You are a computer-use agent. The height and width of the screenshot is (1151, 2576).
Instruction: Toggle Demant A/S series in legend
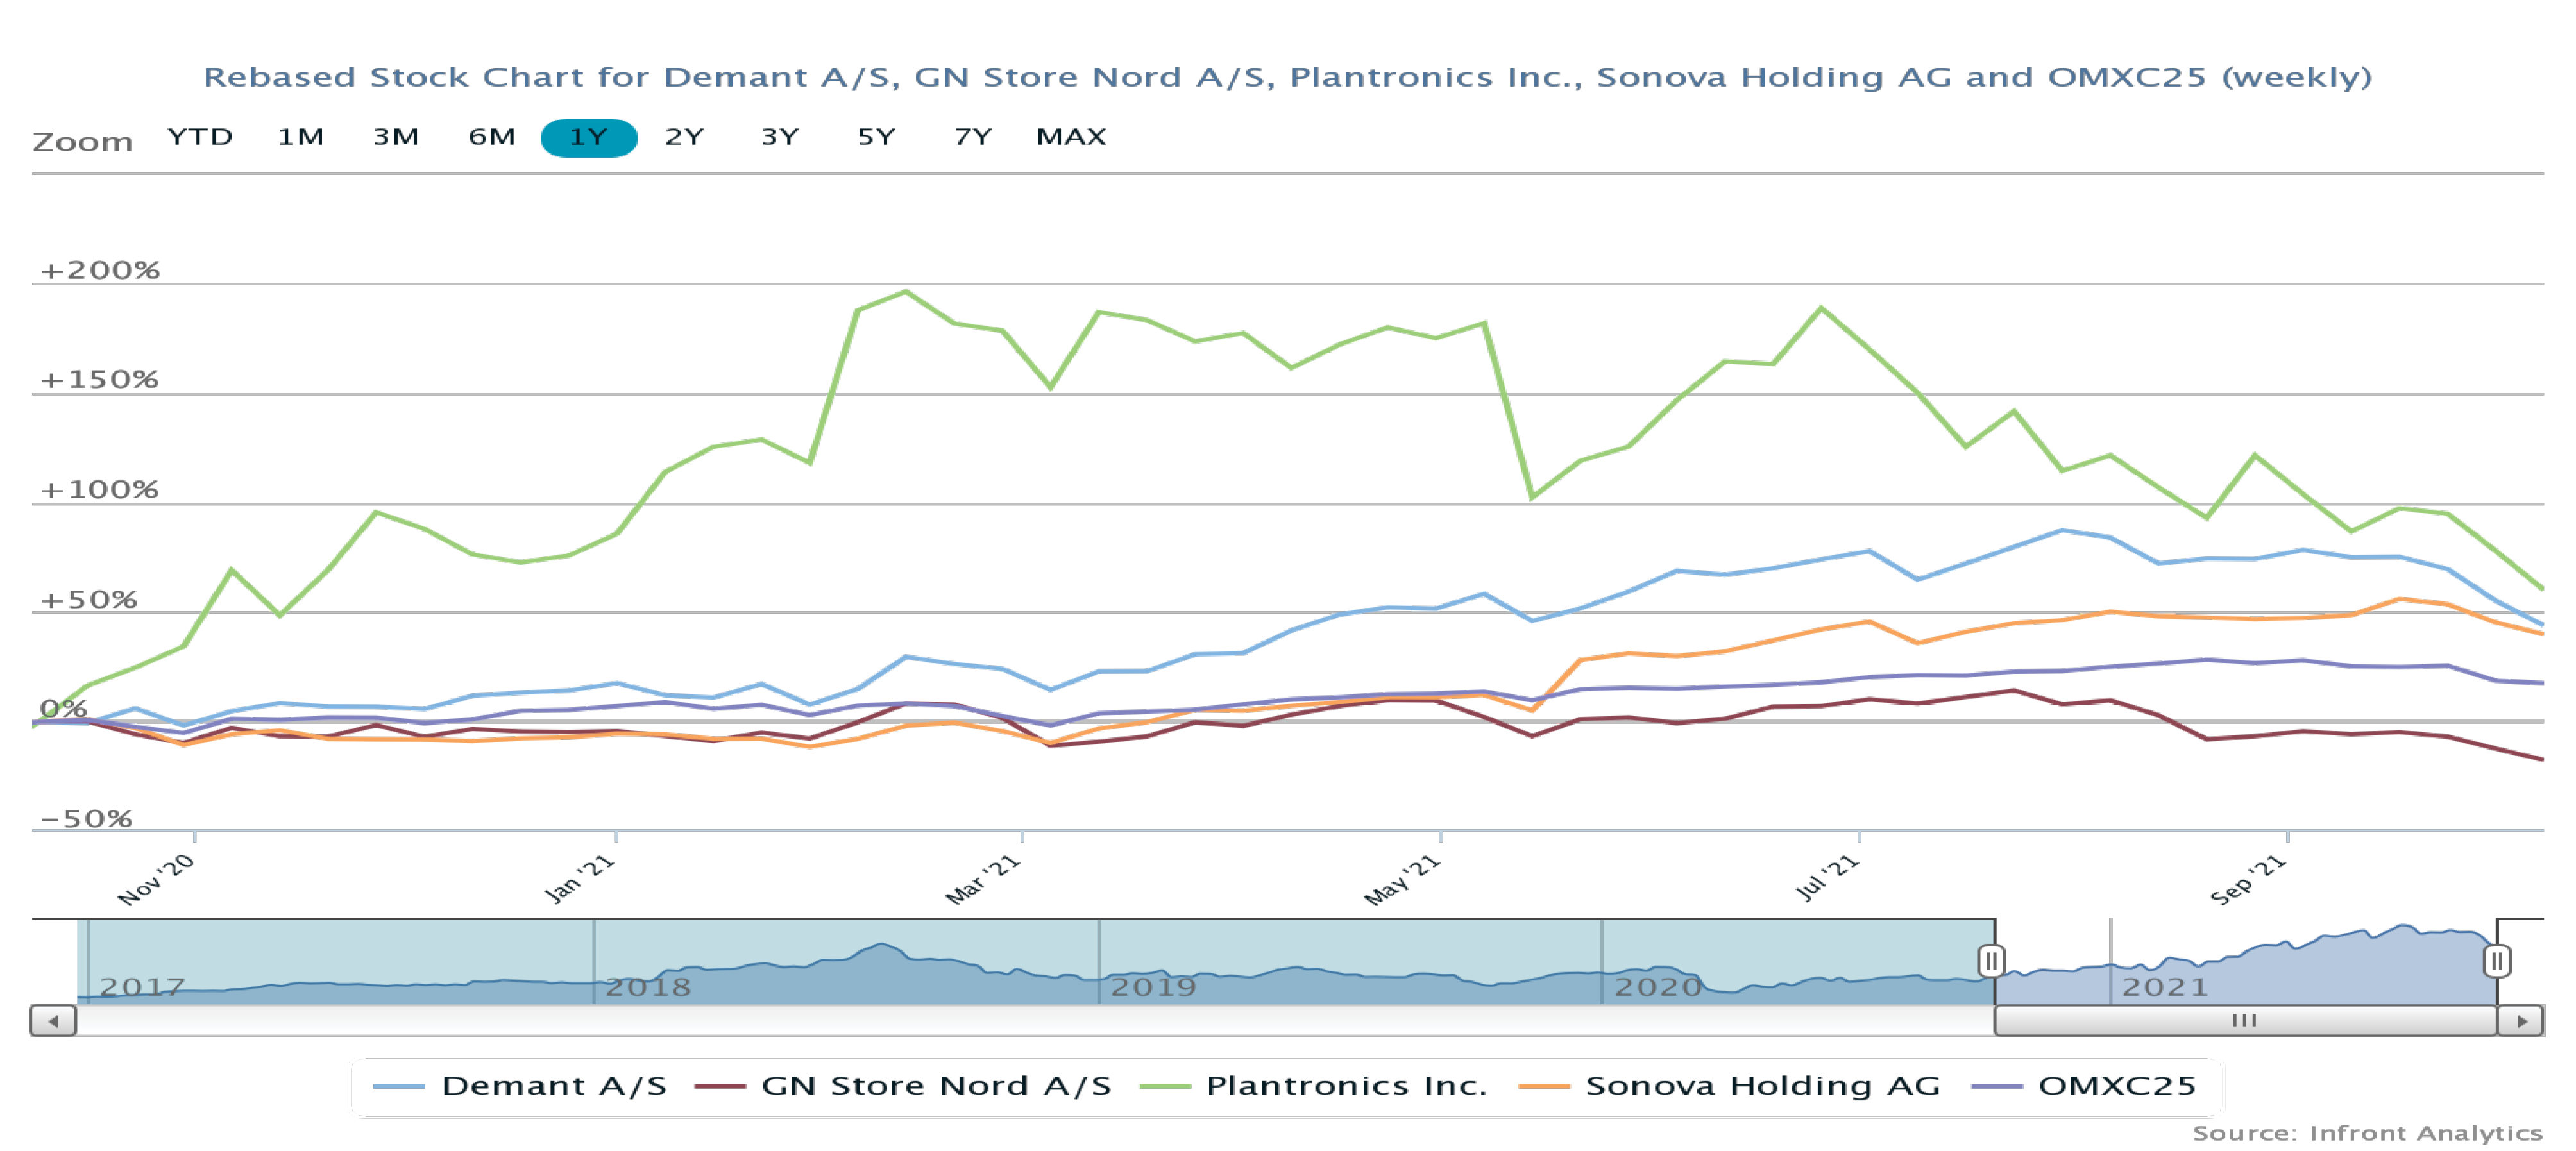553,1086
